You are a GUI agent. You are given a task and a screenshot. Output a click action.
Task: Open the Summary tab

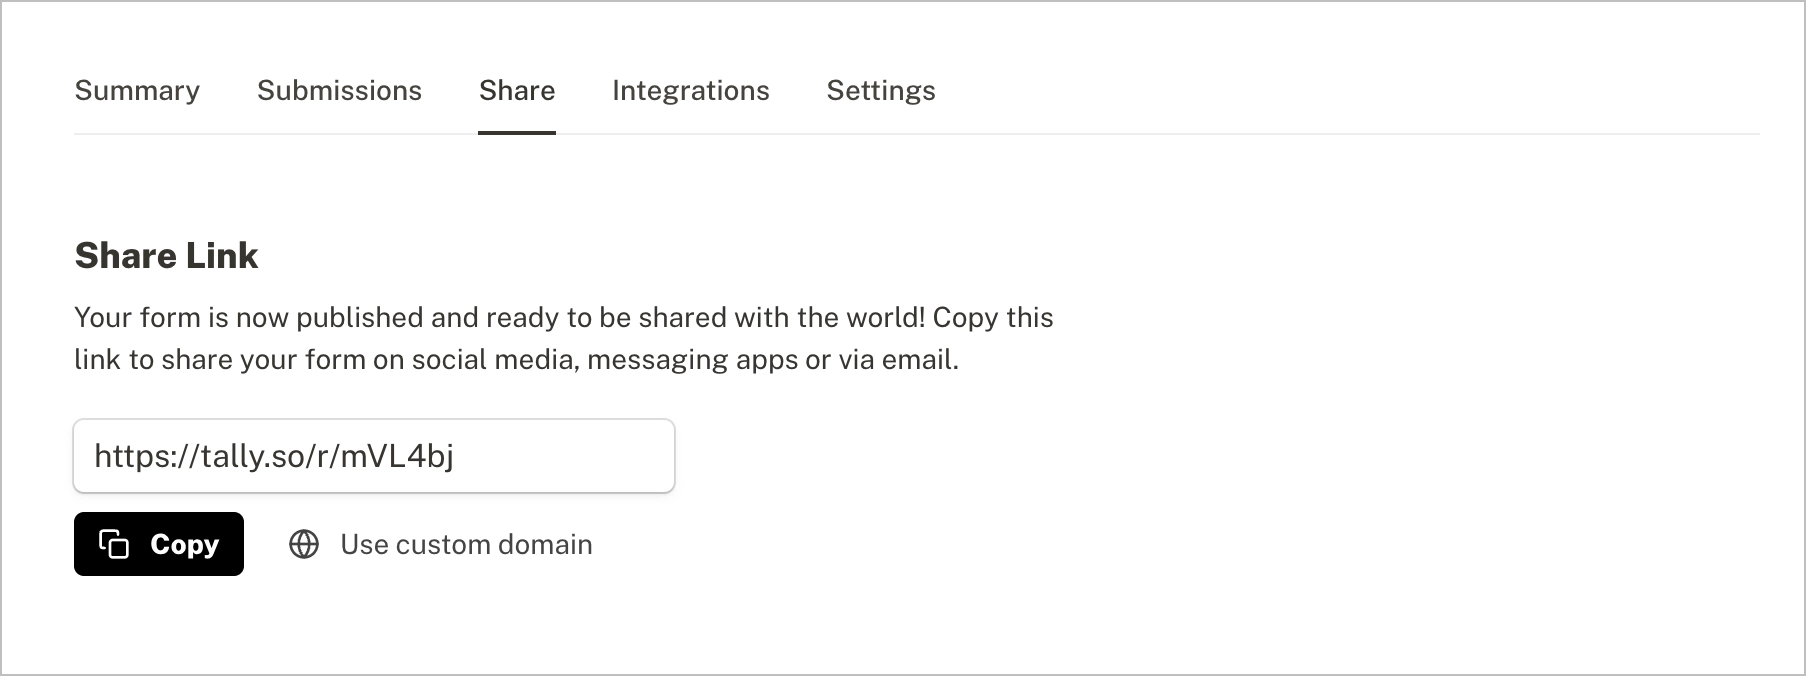137,91
